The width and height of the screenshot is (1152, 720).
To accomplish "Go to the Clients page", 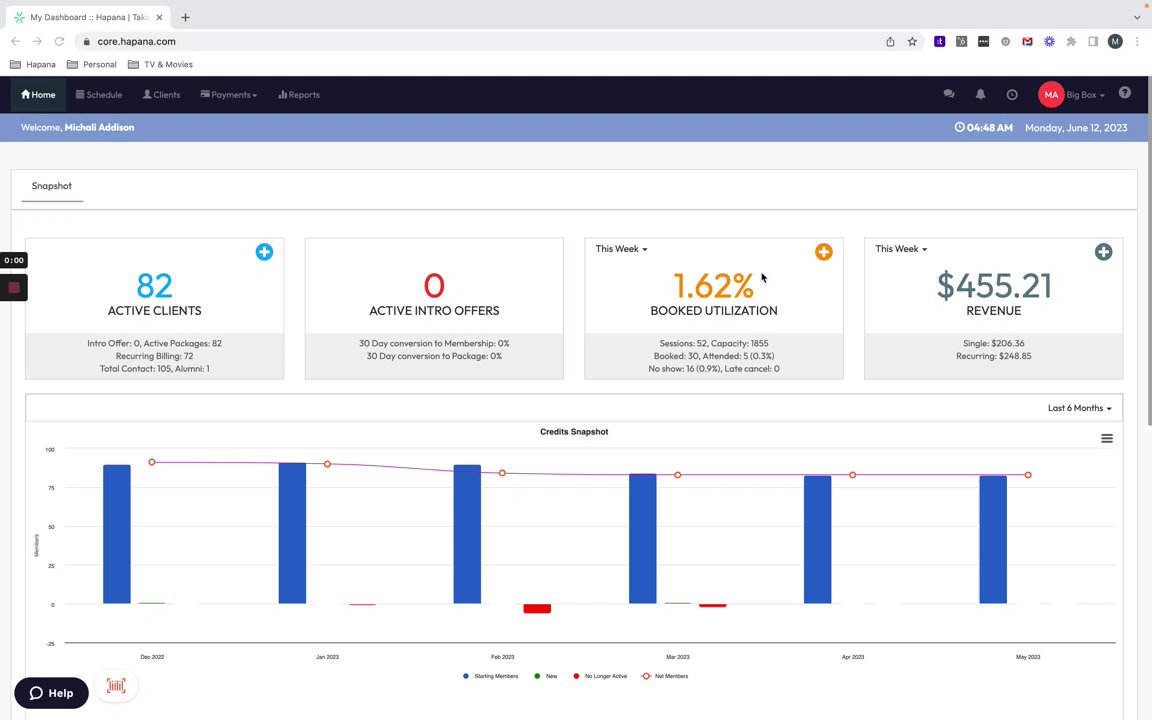I will tap(162, 95).
